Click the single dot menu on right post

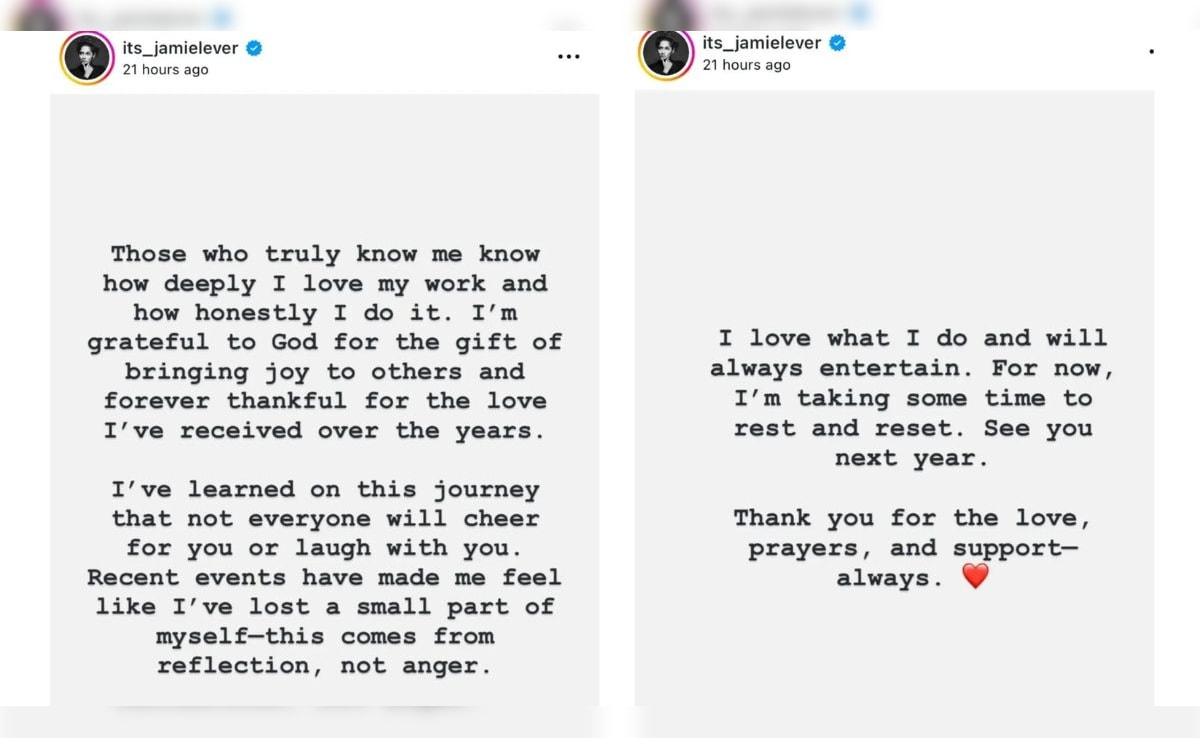point(1151,52)
